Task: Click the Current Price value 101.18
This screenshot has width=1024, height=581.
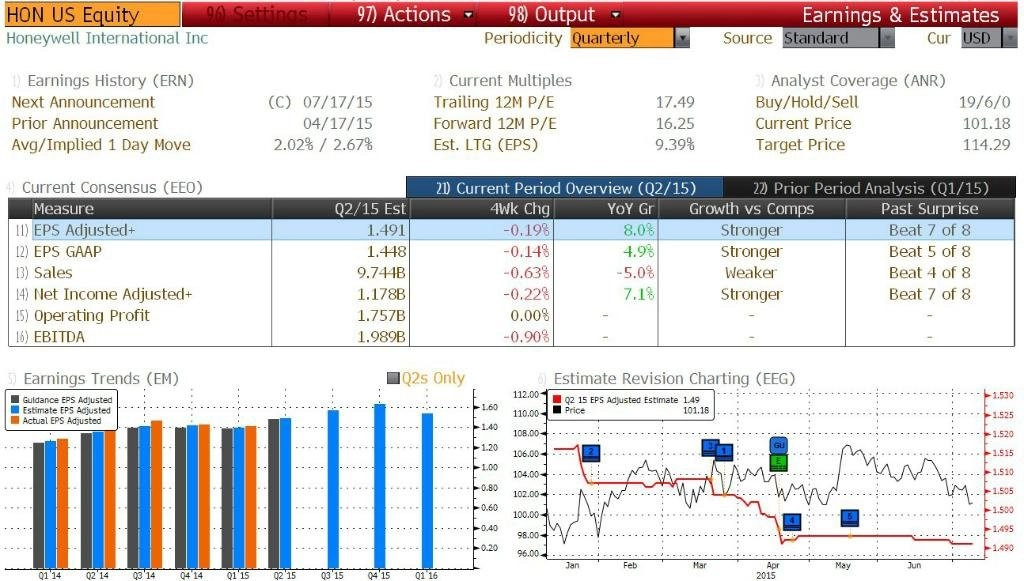Action: click(986, 124)
